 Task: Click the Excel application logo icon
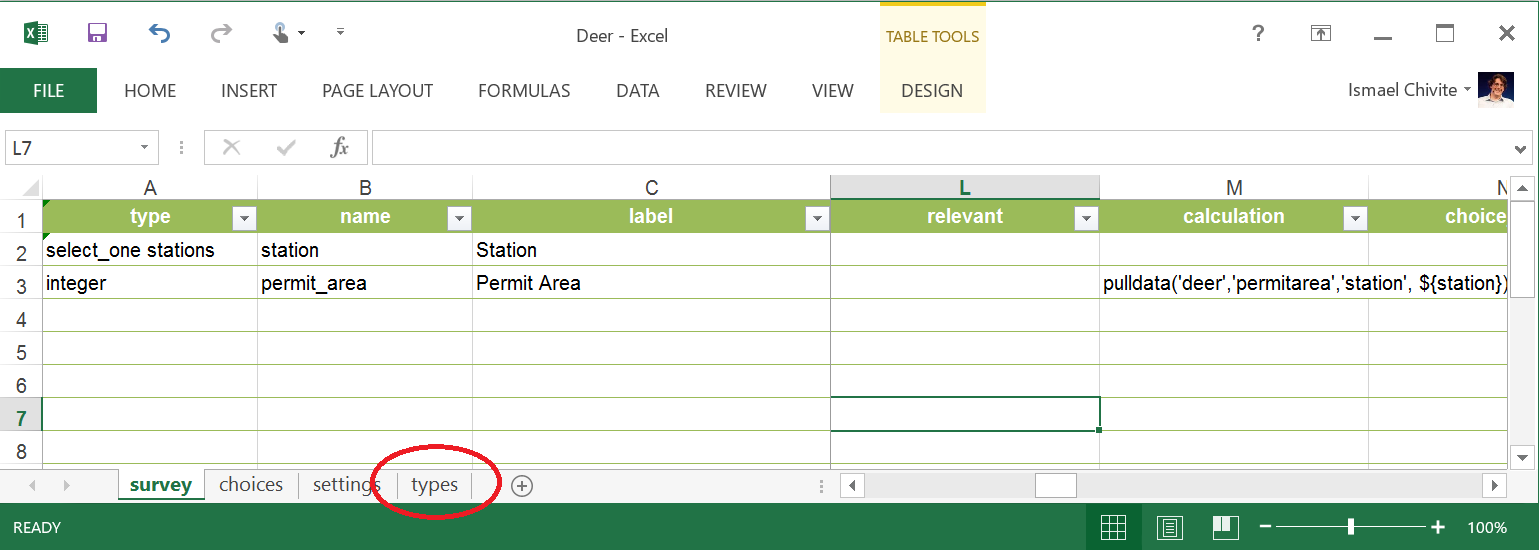(x=36, y=34)
